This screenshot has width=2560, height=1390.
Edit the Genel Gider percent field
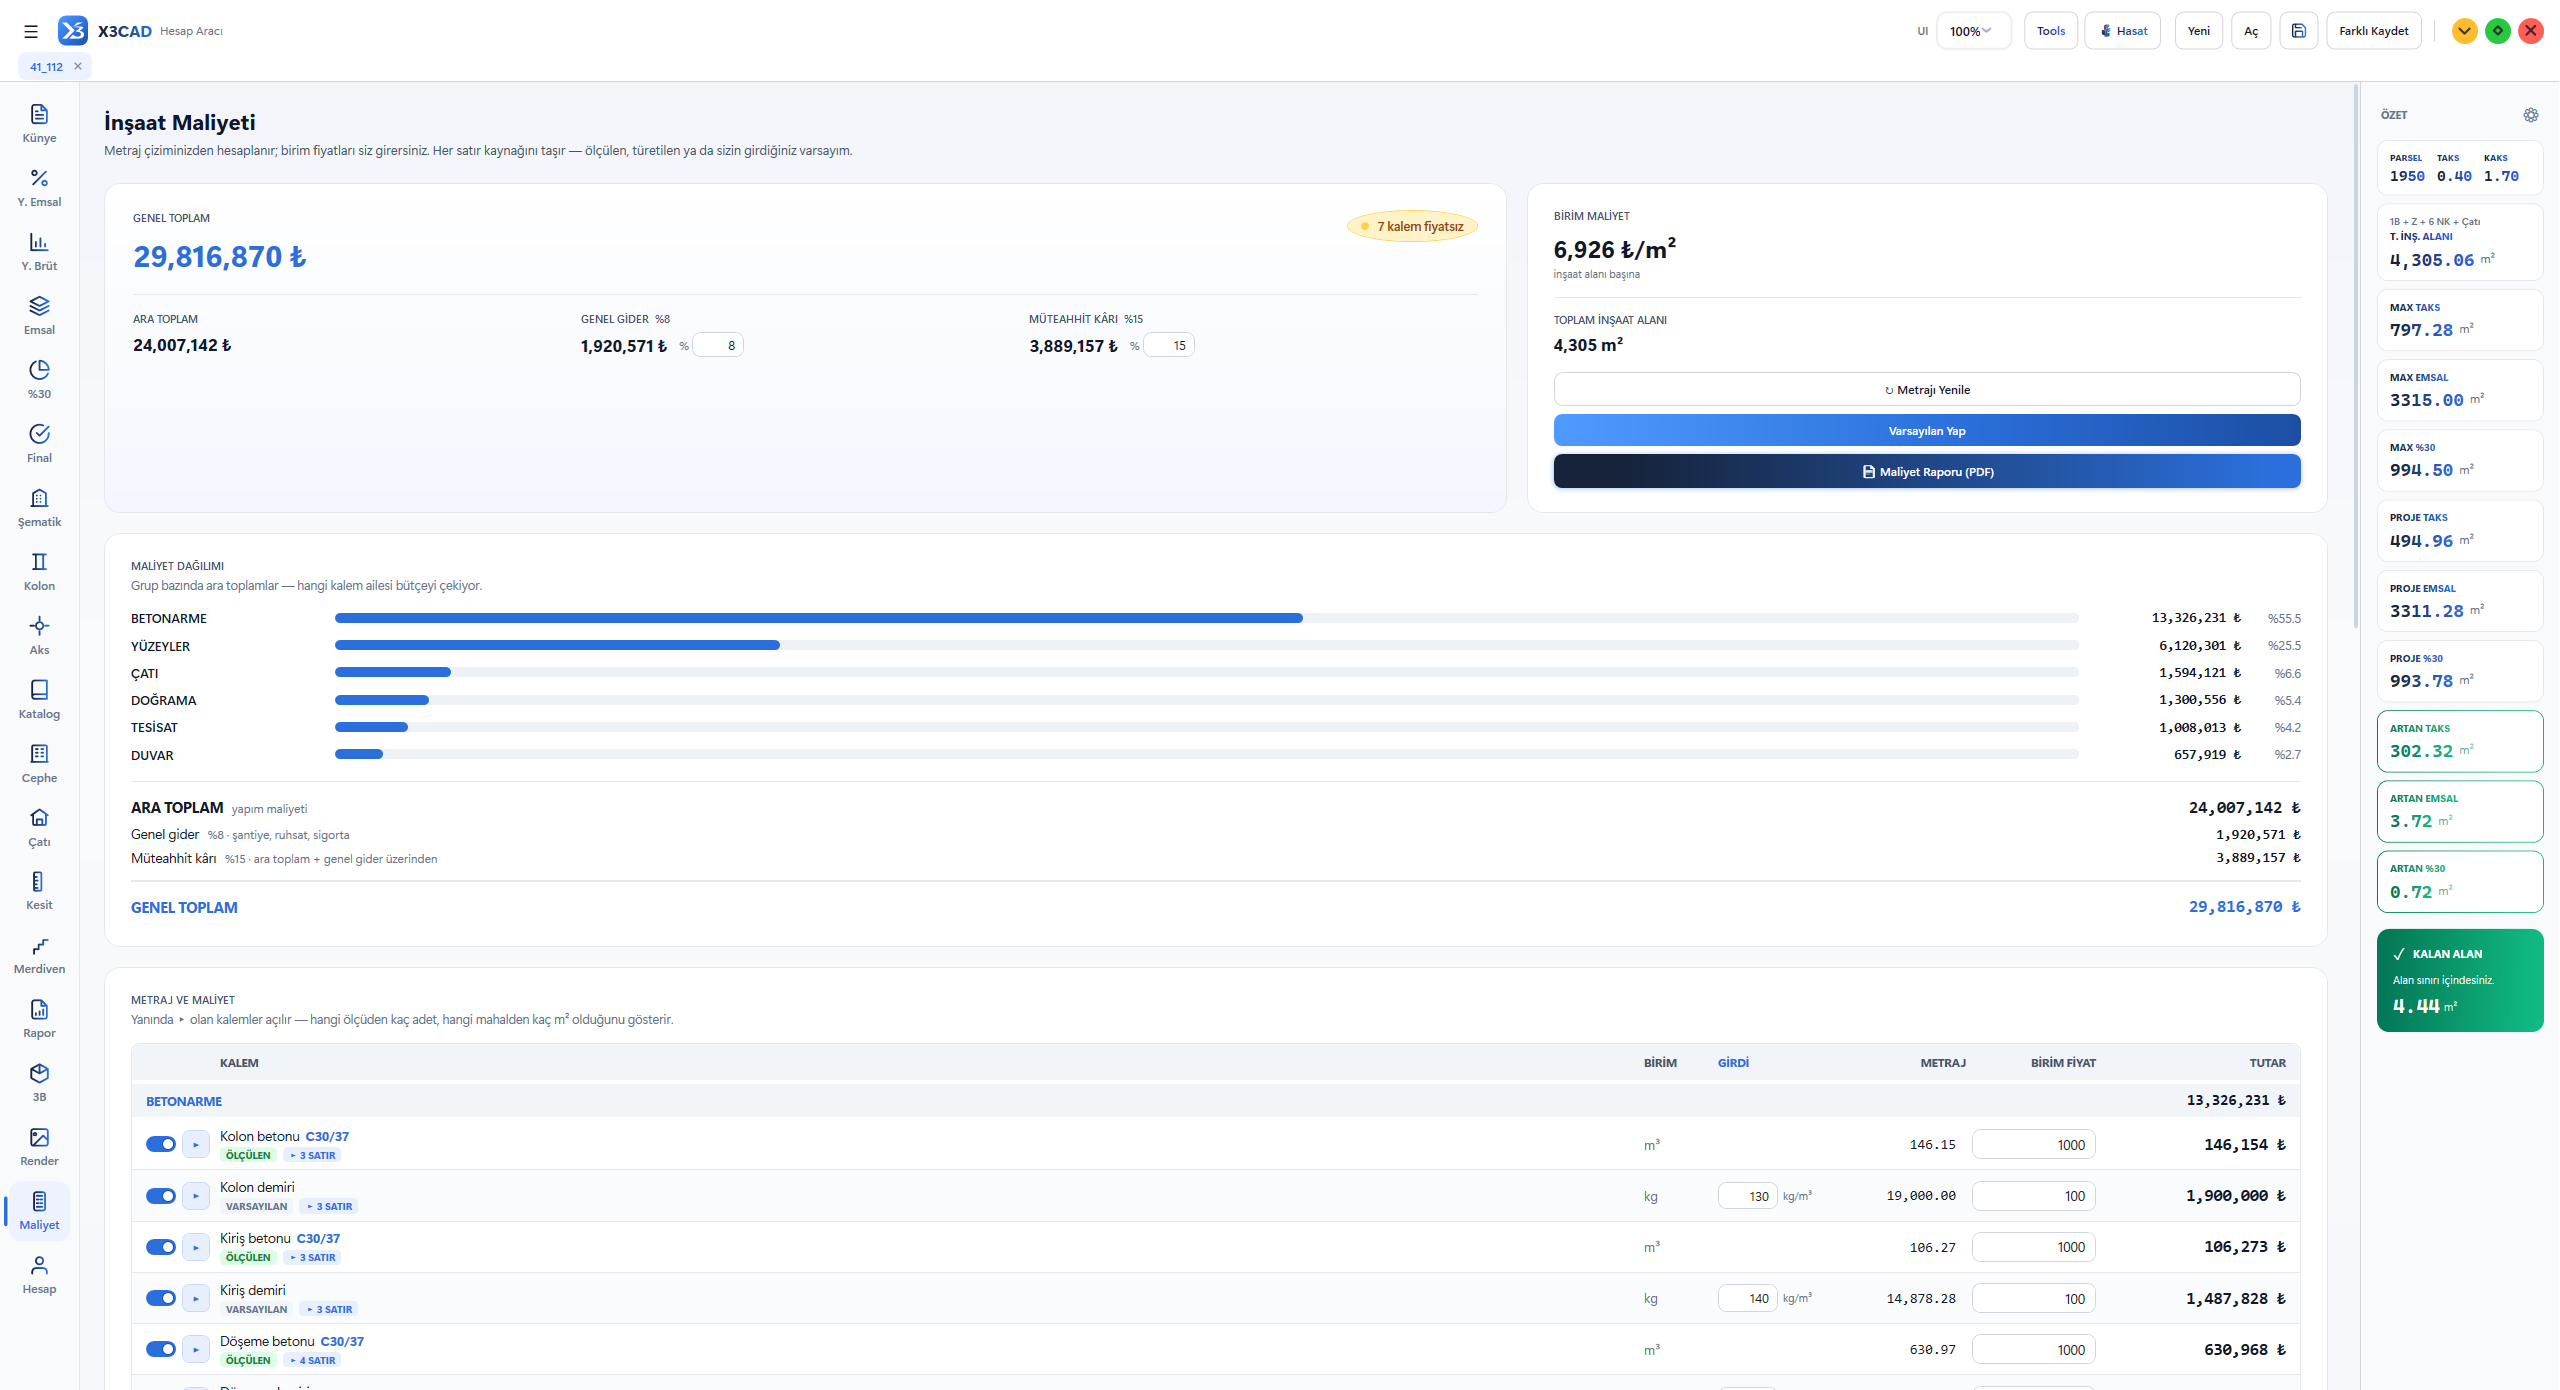(718, 345)
